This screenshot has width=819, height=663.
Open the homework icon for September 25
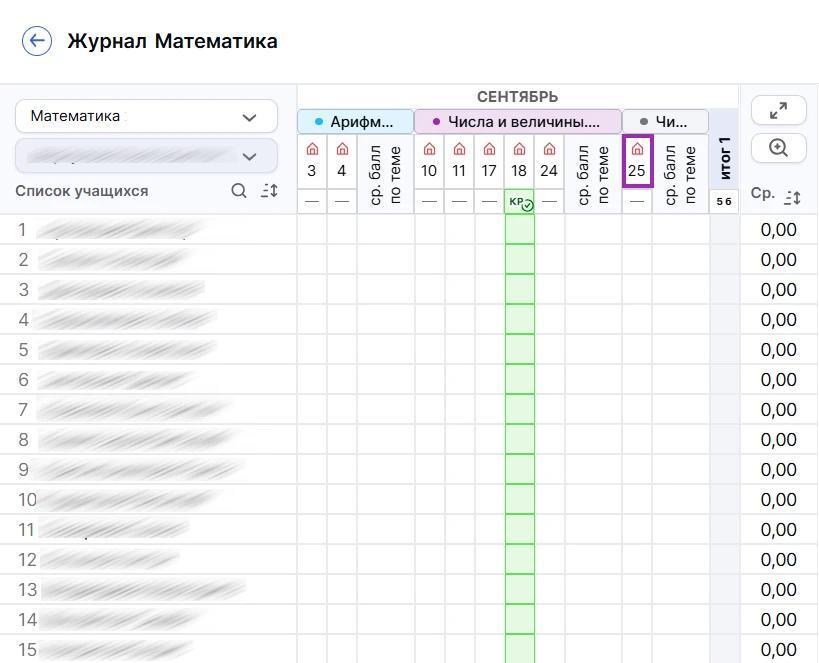click(x=637, y=149)
